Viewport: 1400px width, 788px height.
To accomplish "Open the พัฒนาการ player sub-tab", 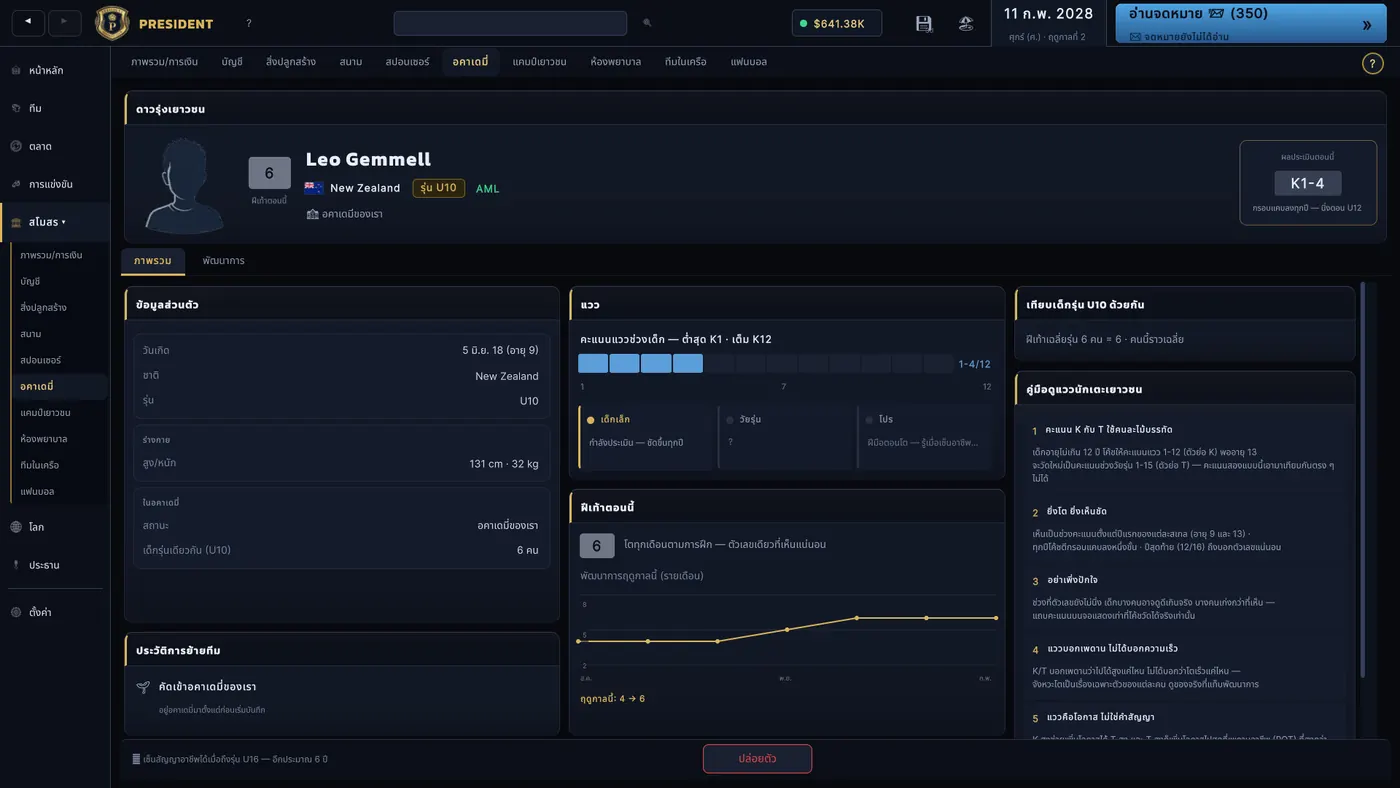I will pyautogui.click(x=223, y=261).
